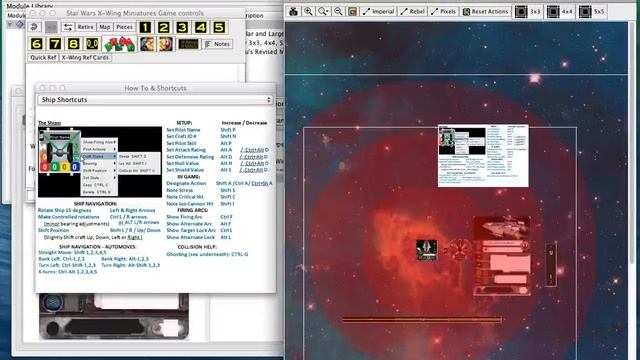Click the 'Set Pilot Name' shortcut text
This screenshot has height=360, width=640.
click(x=183, y=130)
